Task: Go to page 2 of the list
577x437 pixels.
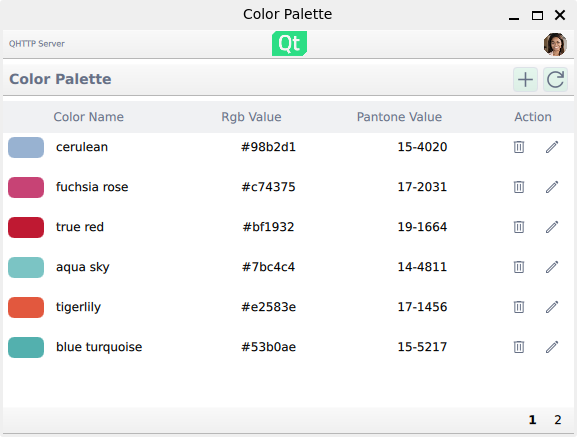Action: click(x=557, y=420)
